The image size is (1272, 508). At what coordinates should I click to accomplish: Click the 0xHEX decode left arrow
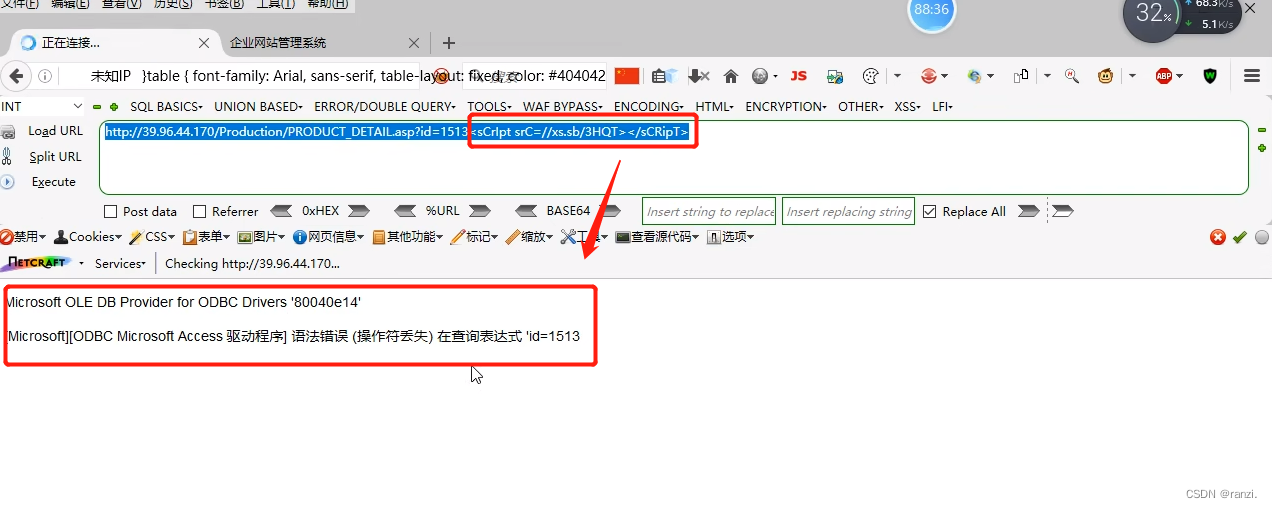pyautogui.click(x=282, y=211)
